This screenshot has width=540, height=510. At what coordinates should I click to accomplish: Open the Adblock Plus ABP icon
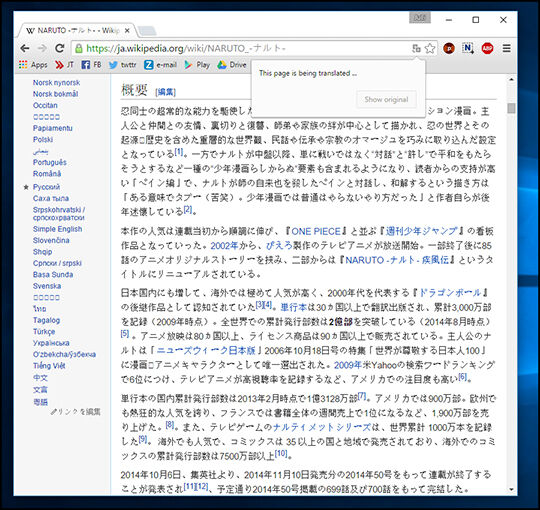pyautogui.click(x=487, y=48)
